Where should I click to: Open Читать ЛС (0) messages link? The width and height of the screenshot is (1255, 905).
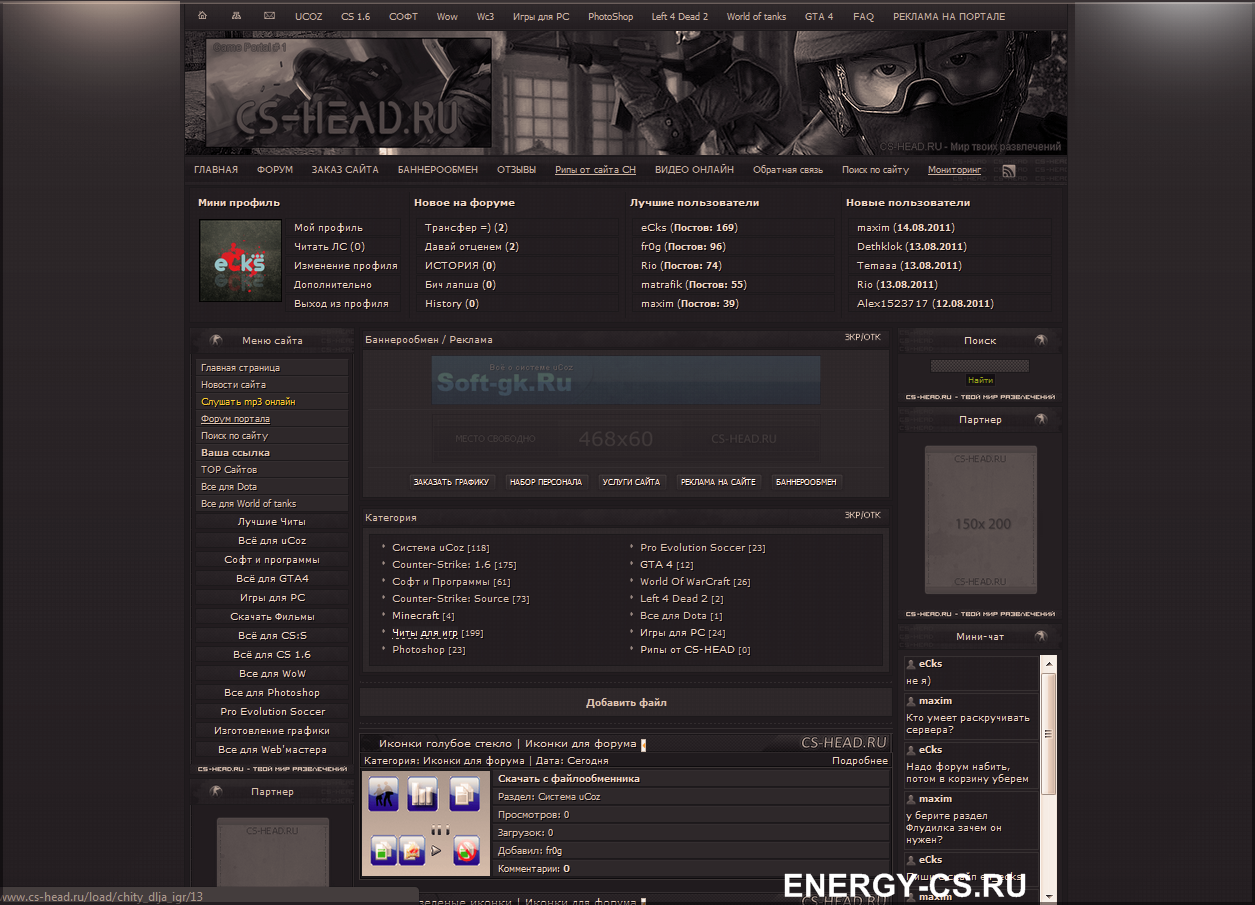point(329,247)
